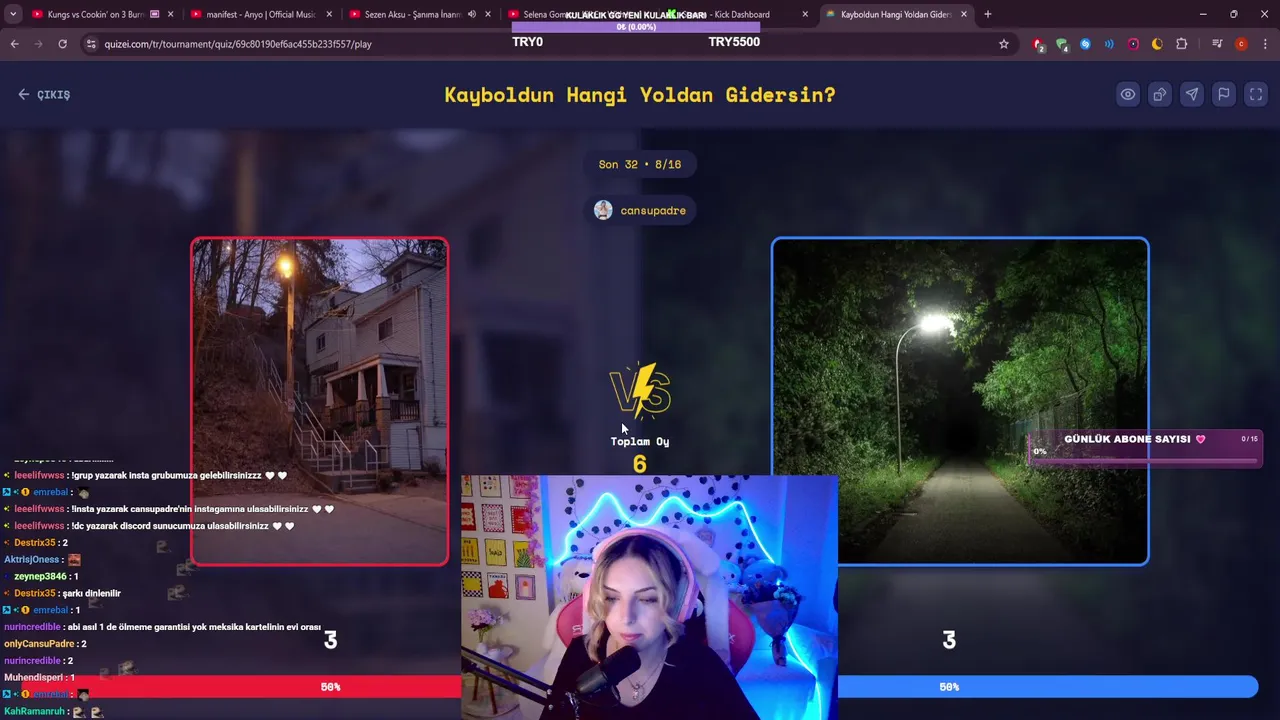Go forward with the browser forward arrow
This screenshot has width=1280, height=720.
click(38, 44)
